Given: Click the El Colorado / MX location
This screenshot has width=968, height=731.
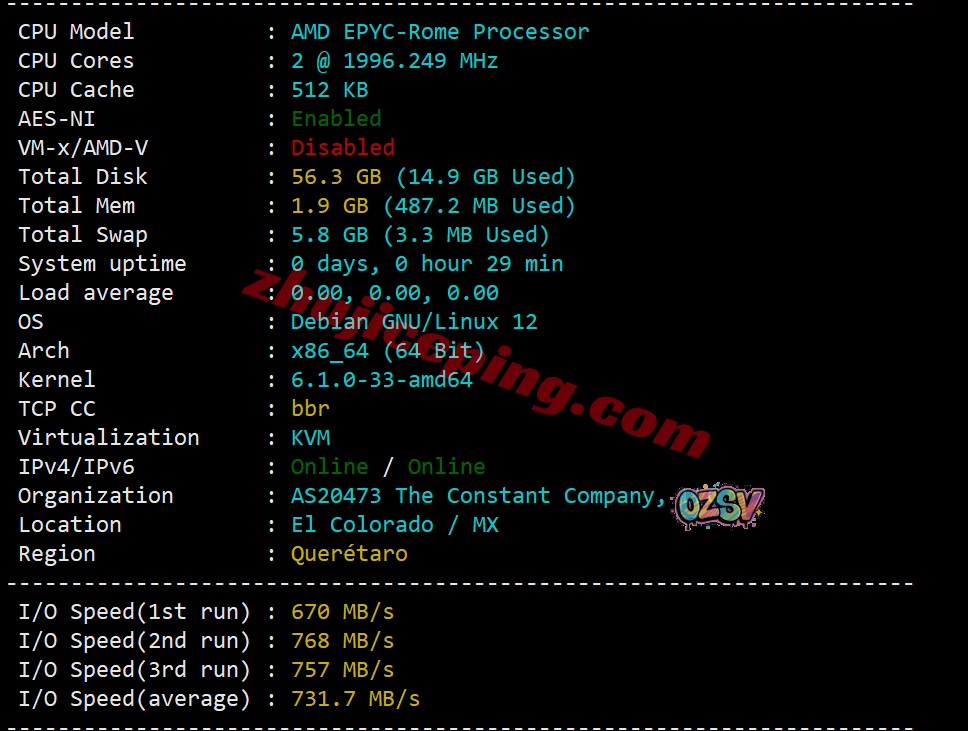Looking at the screenshot, I should (x=394, y=525).
